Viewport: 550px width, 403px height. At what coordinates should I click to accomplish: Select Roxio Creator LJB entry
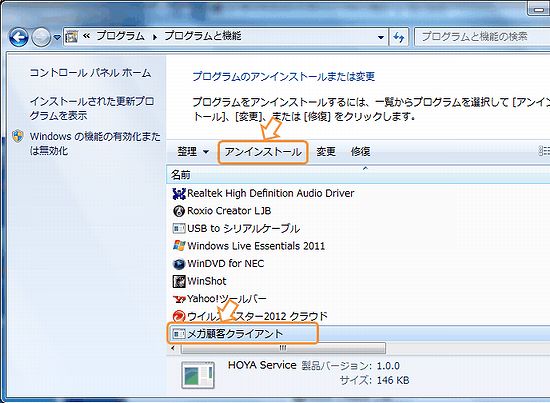(229, 211)
